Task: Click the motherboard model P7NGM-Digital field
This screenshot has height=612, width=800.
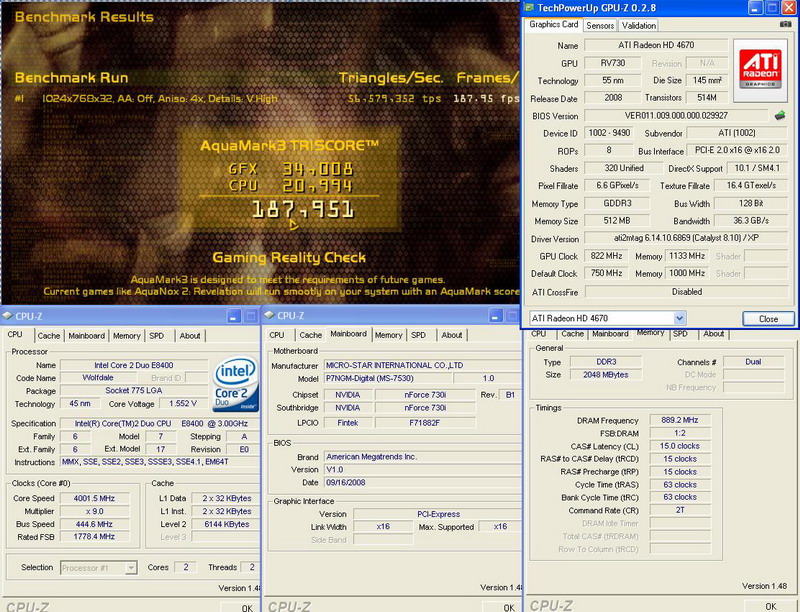Action: click(388, 378)
